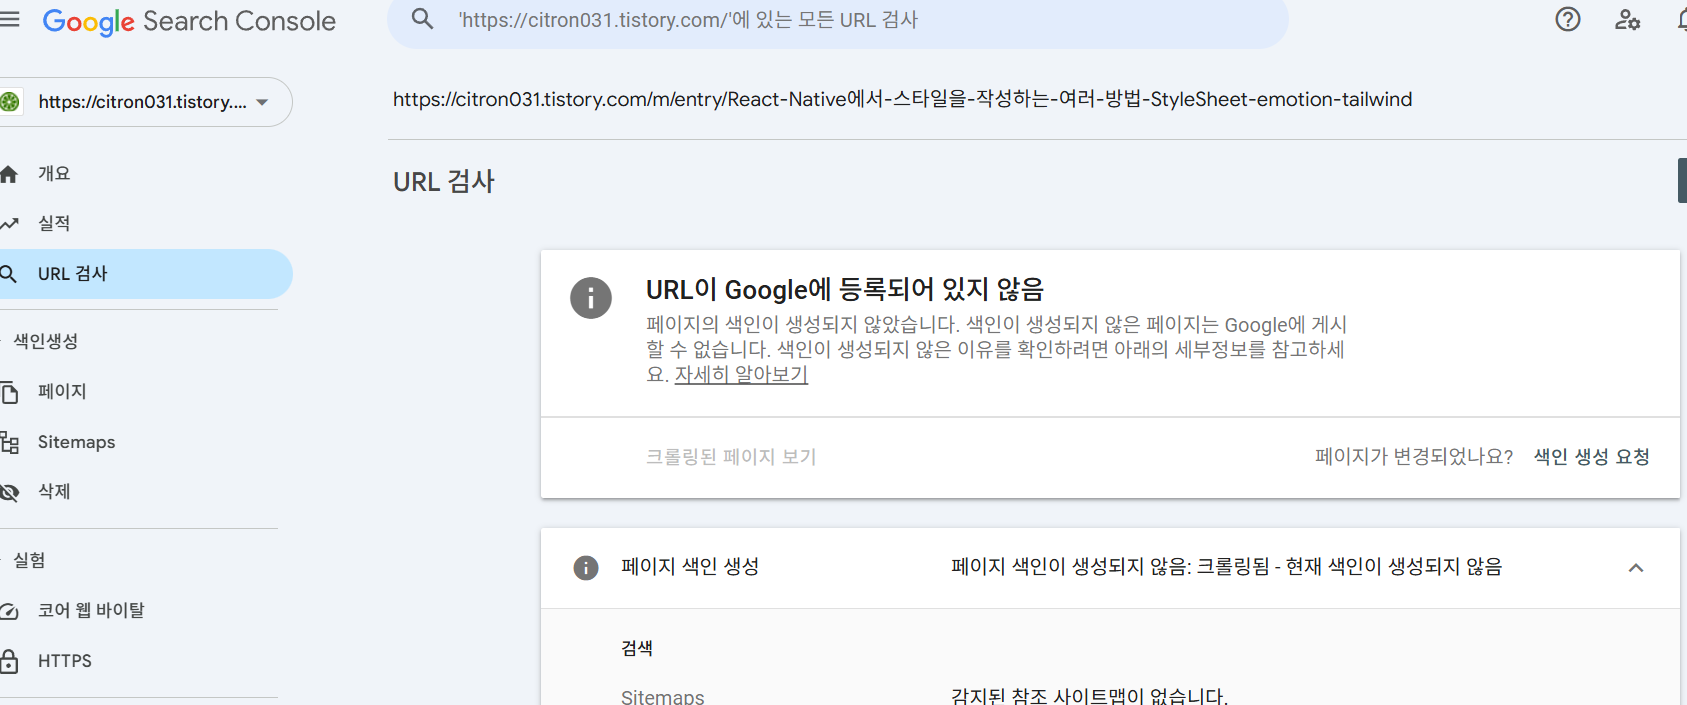This screenshot has height=705, width=1687.
Task: Click the Google Search Console logo
Action: (x=189, y=21)
